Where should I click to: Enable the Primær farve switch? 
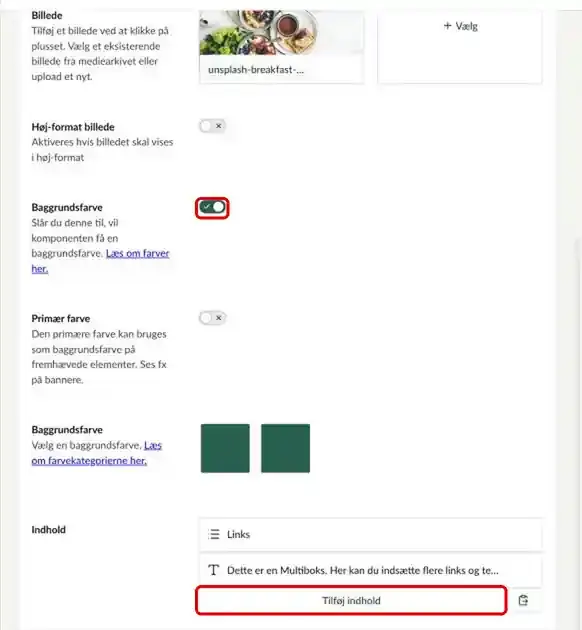click(x=212, y=318)
